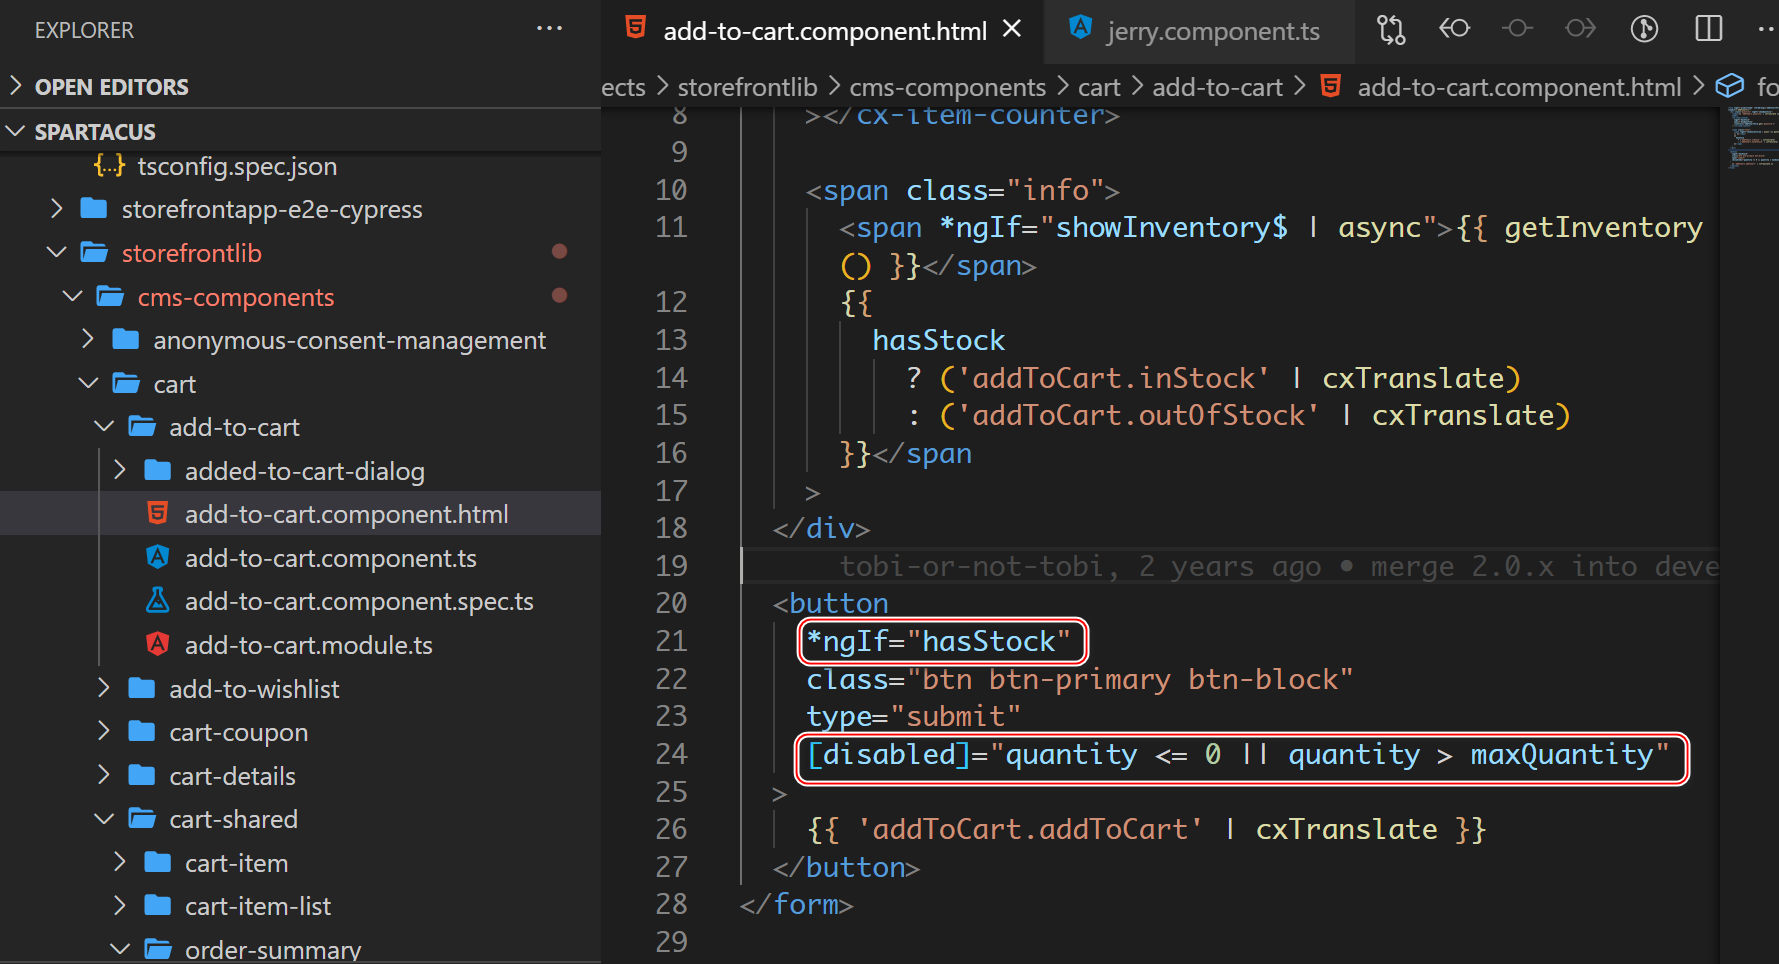Click storefrontlib breadcrumb segment

747,87
